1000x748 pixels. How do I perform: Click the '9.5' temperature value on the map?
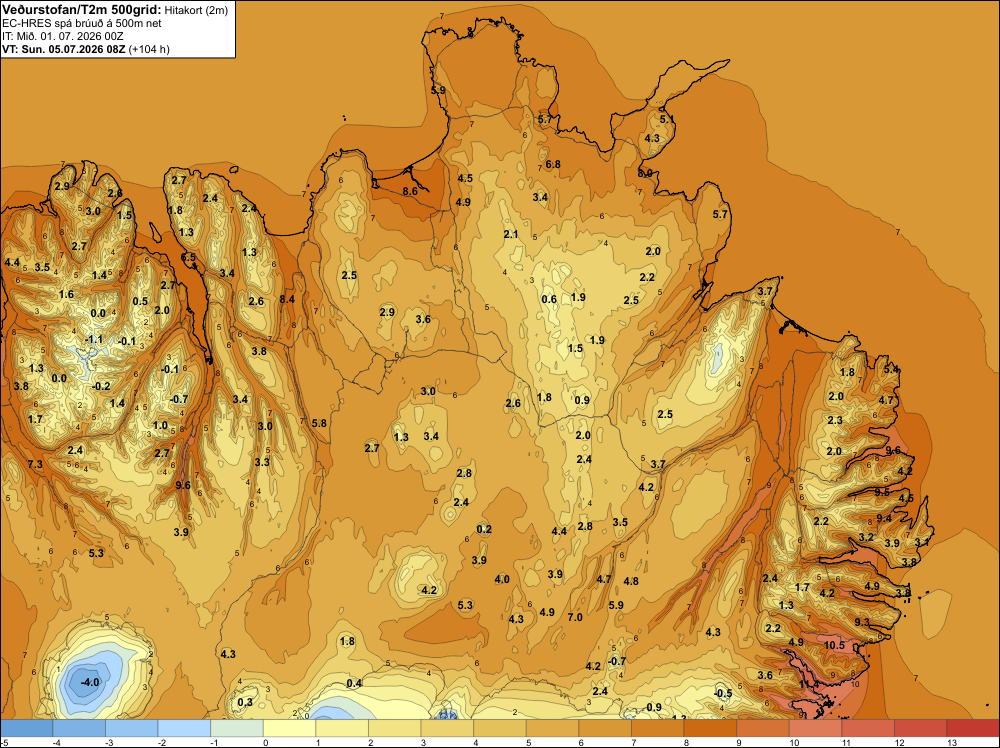click(x=882, y=492)
